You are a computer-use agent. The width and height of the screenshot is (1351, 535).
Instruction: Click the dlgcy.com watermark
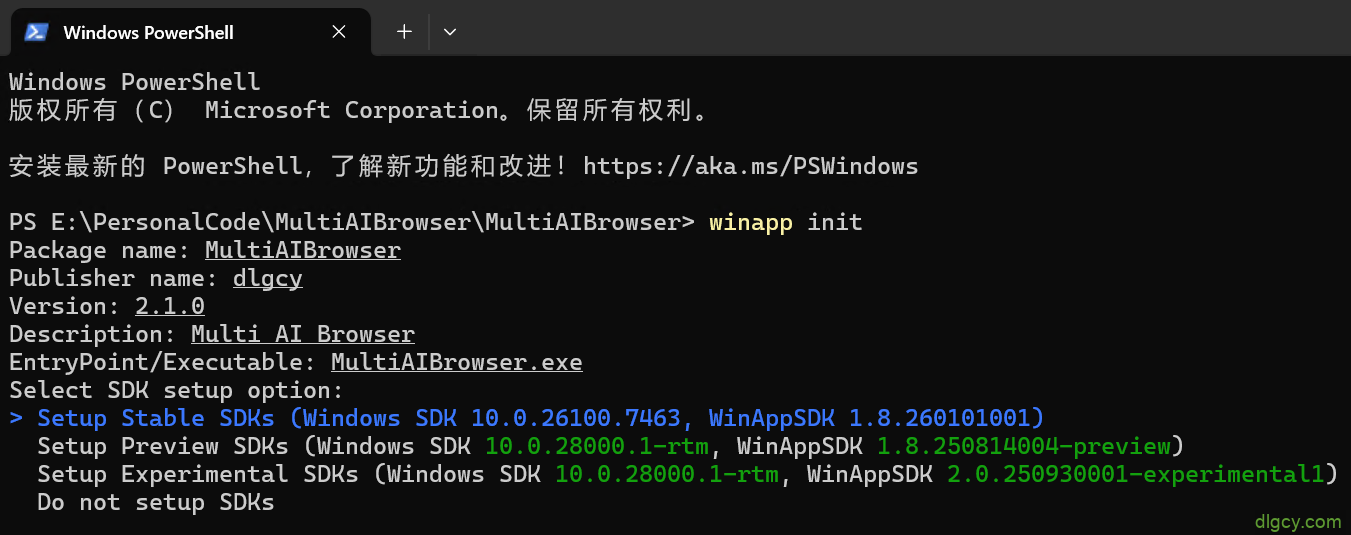1297,521
